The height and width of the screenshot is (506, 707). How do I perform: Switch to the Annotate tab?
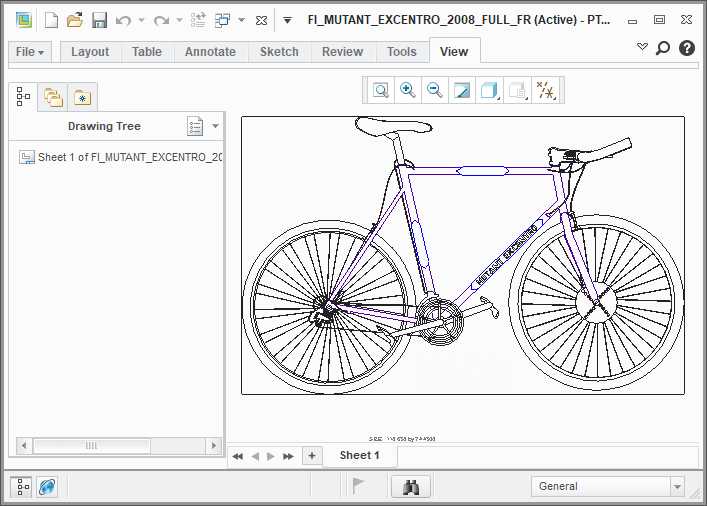tap(210, 52)
